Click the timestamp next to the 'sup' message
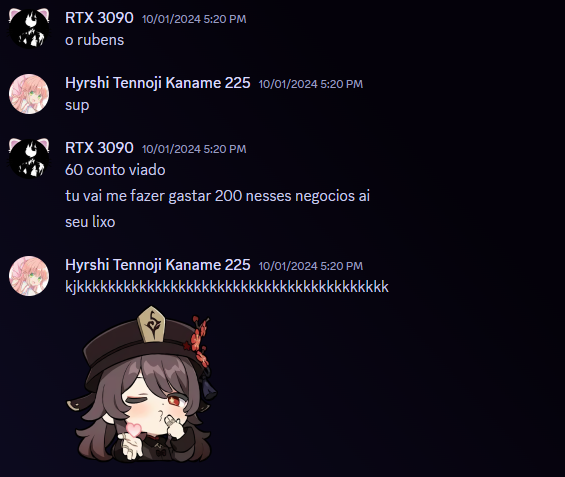The height and width of the screenshot is (477, 565). pyautogui.click(x=311, y=84)
